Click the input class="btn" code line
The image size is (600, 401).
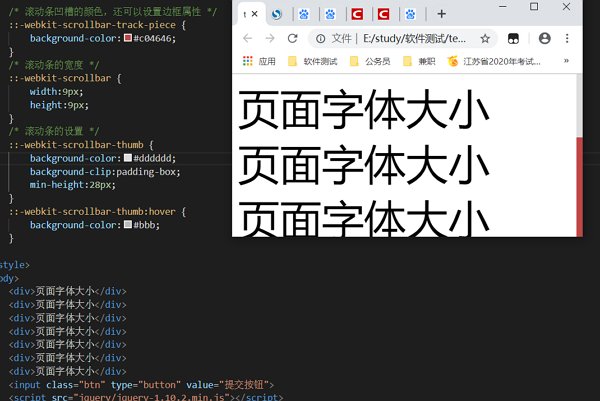click(x=141, y=385)
